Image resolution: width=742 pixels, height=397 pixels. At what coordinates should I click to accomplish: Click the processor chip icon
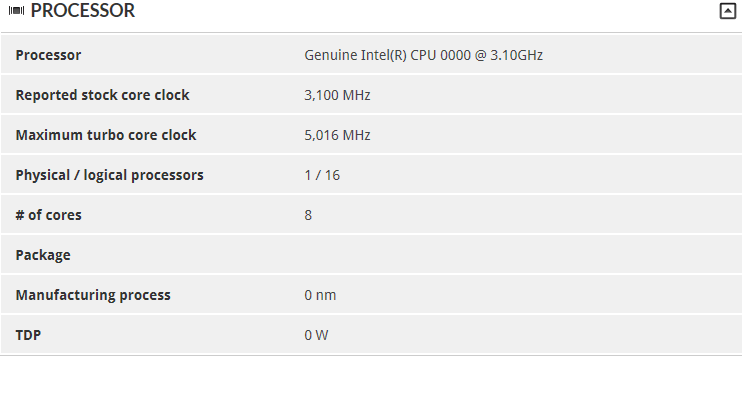tap(17, 10)
